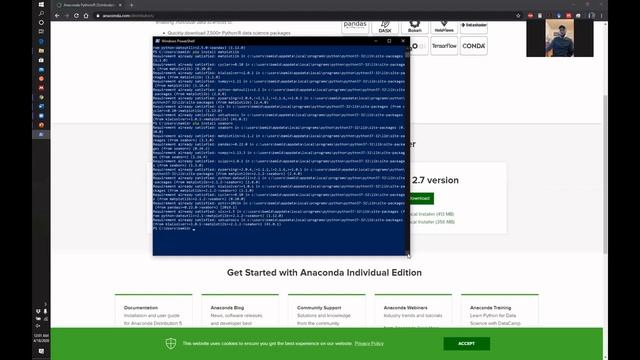Click the blue extension icon in toolbar

coord(559,16)
